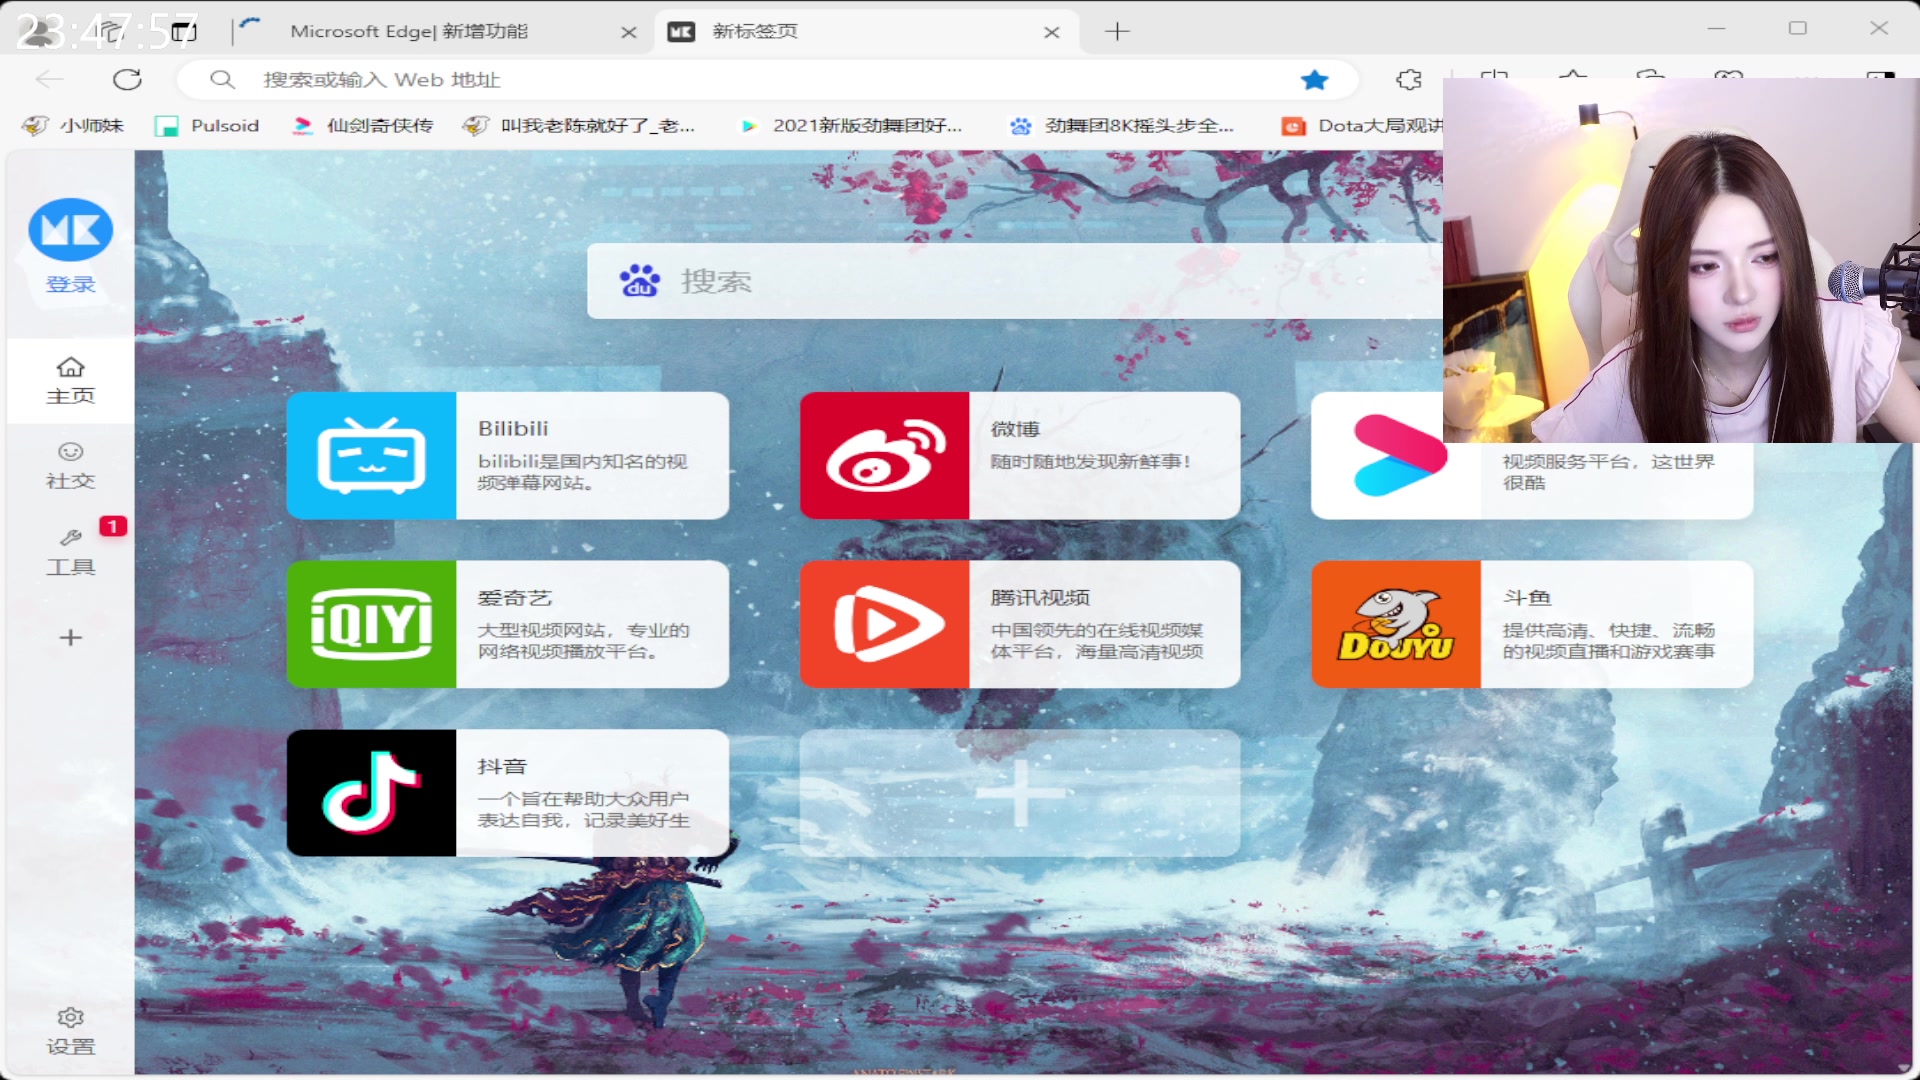Image resolution: width=1920 pixels, height=1080 pixels.
Task: Open 叫我老陈就好了 bookmark
Action: pyautogui.click(x=578, y=126)
